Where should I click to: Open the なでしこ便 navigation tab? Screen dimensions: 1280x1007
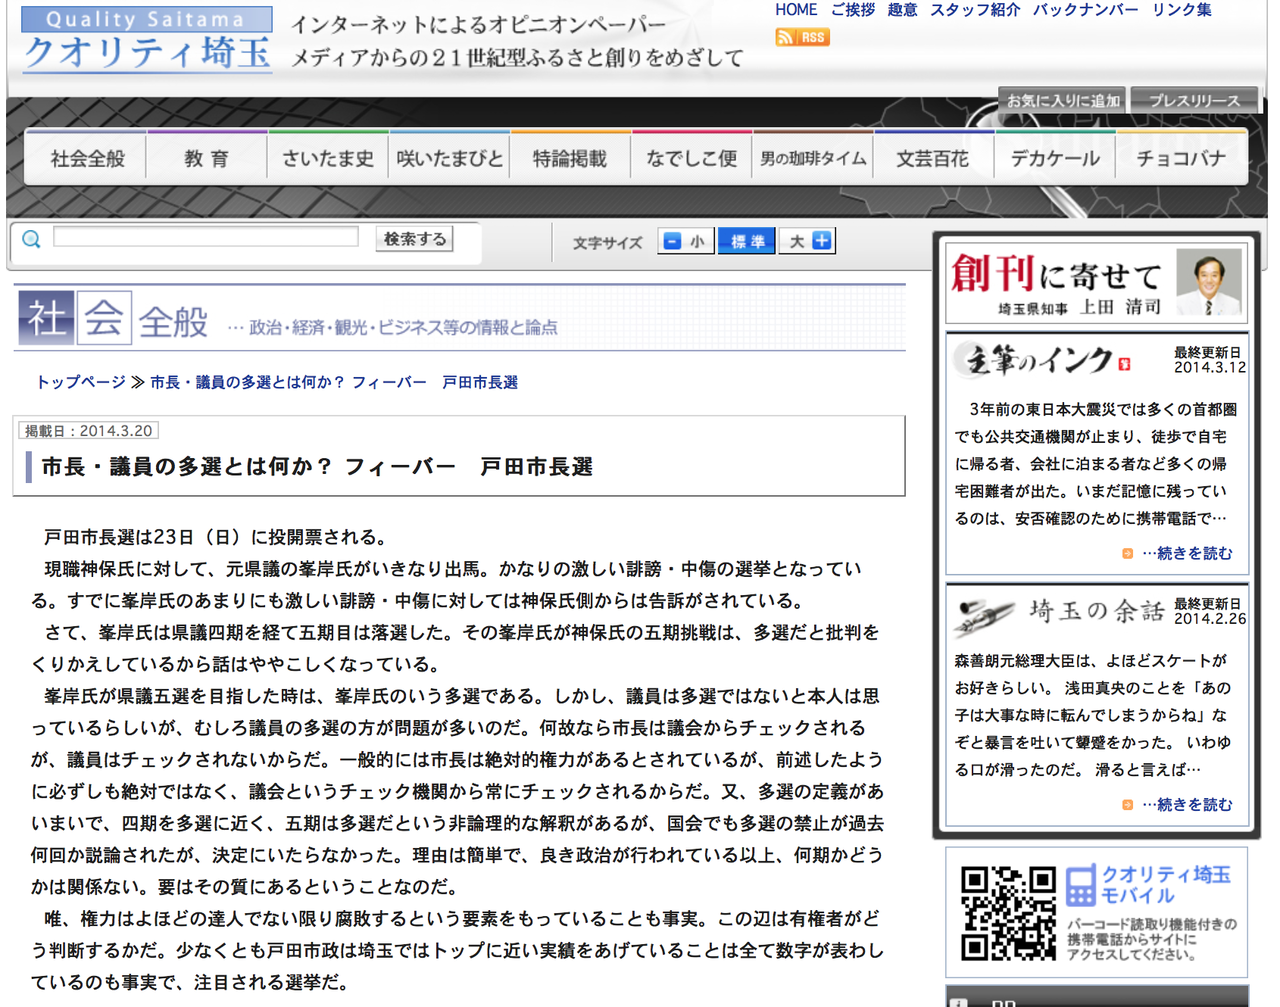pyautogui.click(x=692, y=158)
